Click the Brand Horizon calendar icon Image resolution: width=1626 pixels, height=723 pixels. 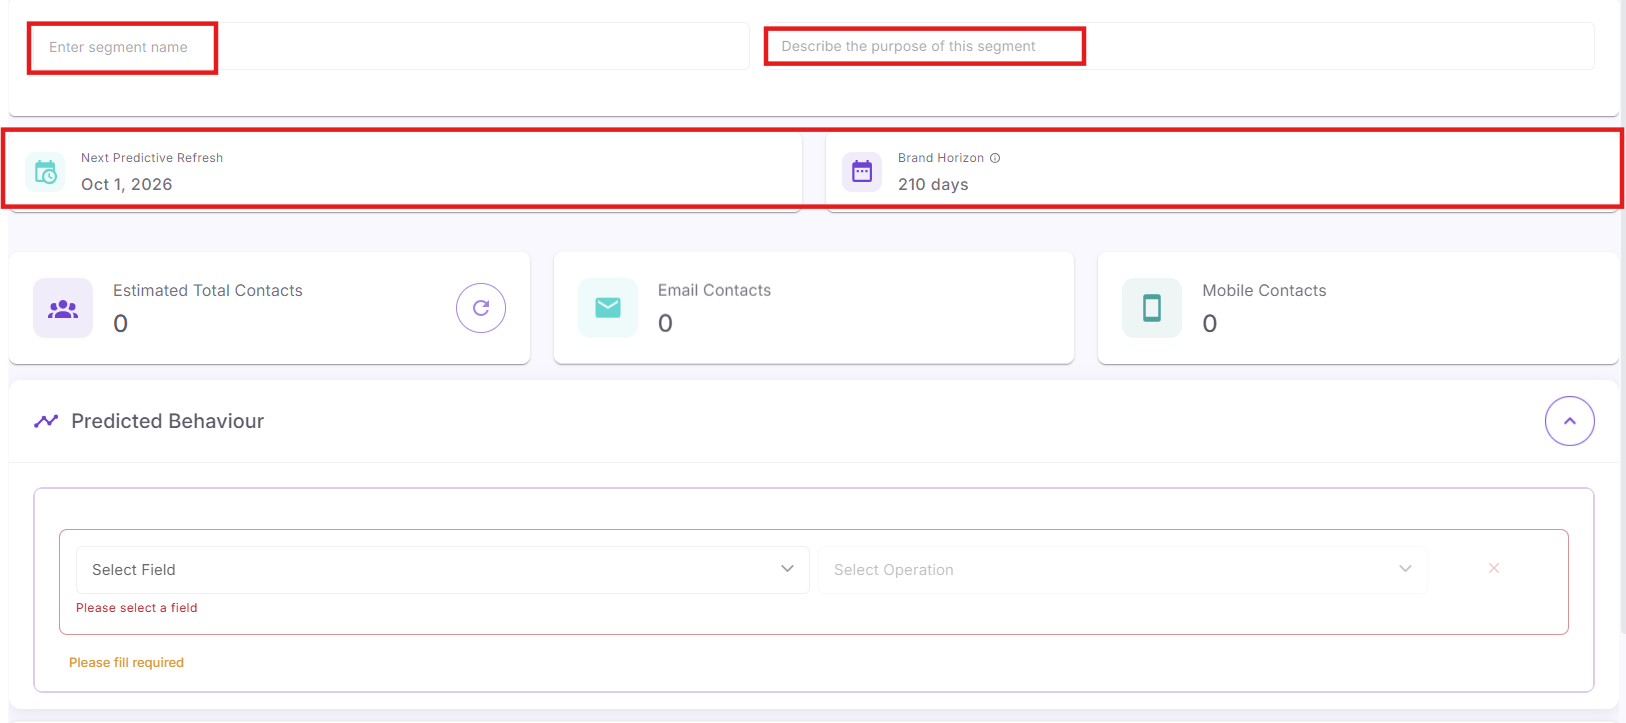point(862,172)
